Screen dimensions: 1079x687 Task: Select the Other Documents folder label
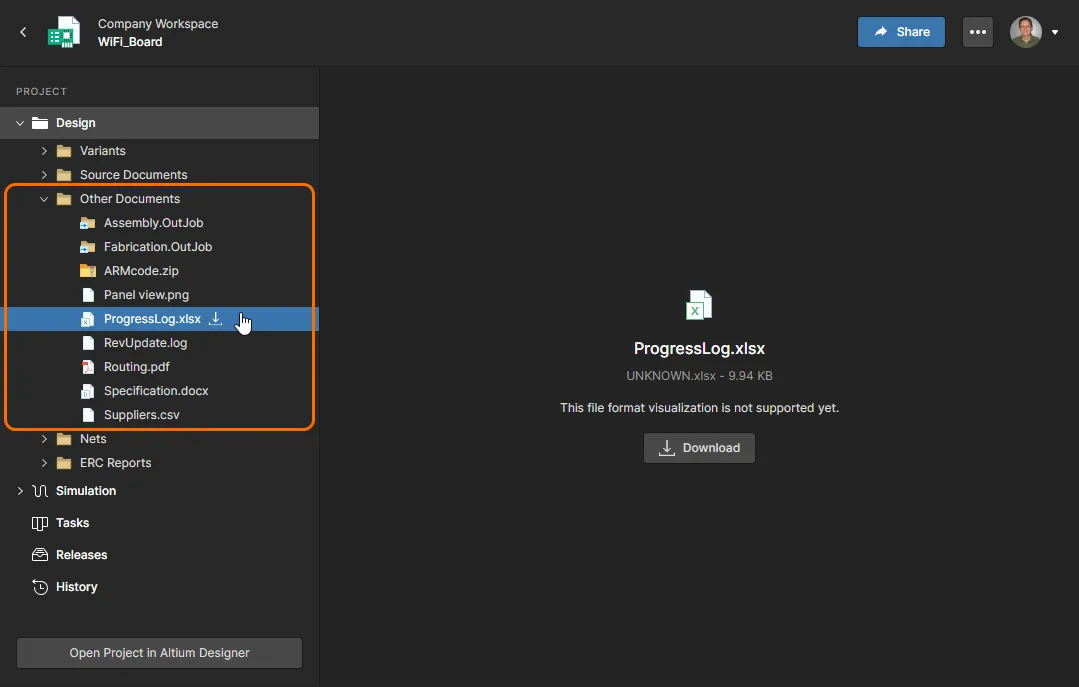[x=130, y=199]
